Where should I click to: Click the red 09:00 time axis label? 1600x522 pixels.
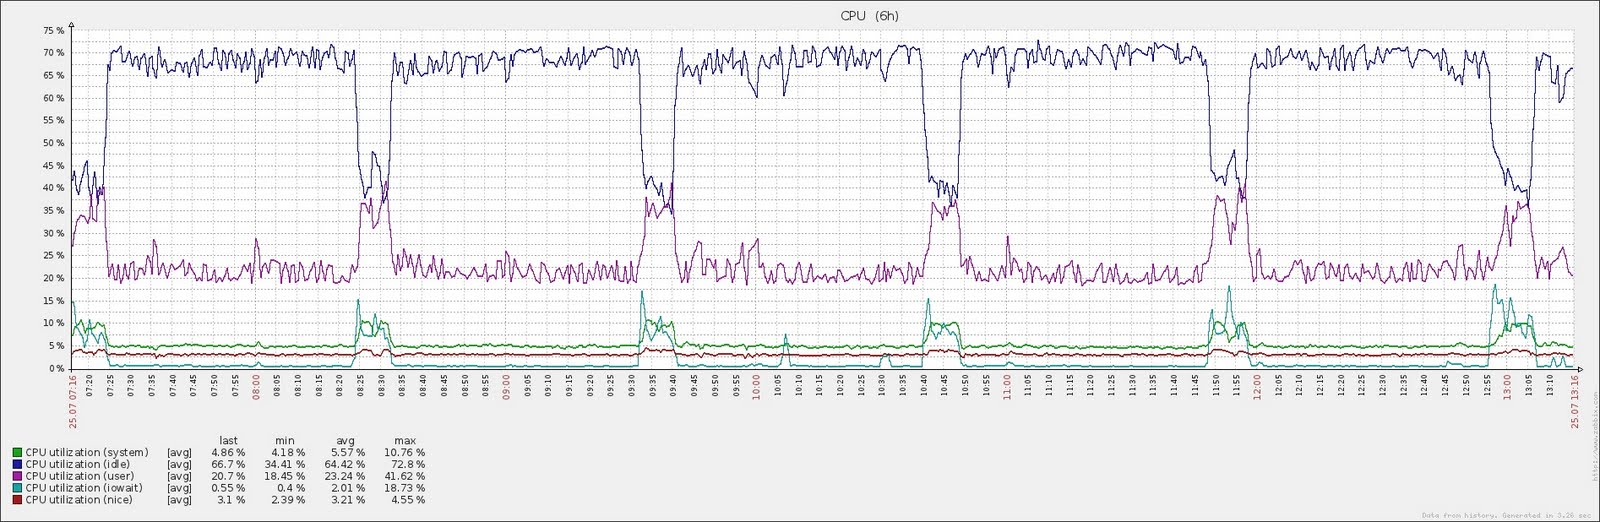[x=506, y=387]
